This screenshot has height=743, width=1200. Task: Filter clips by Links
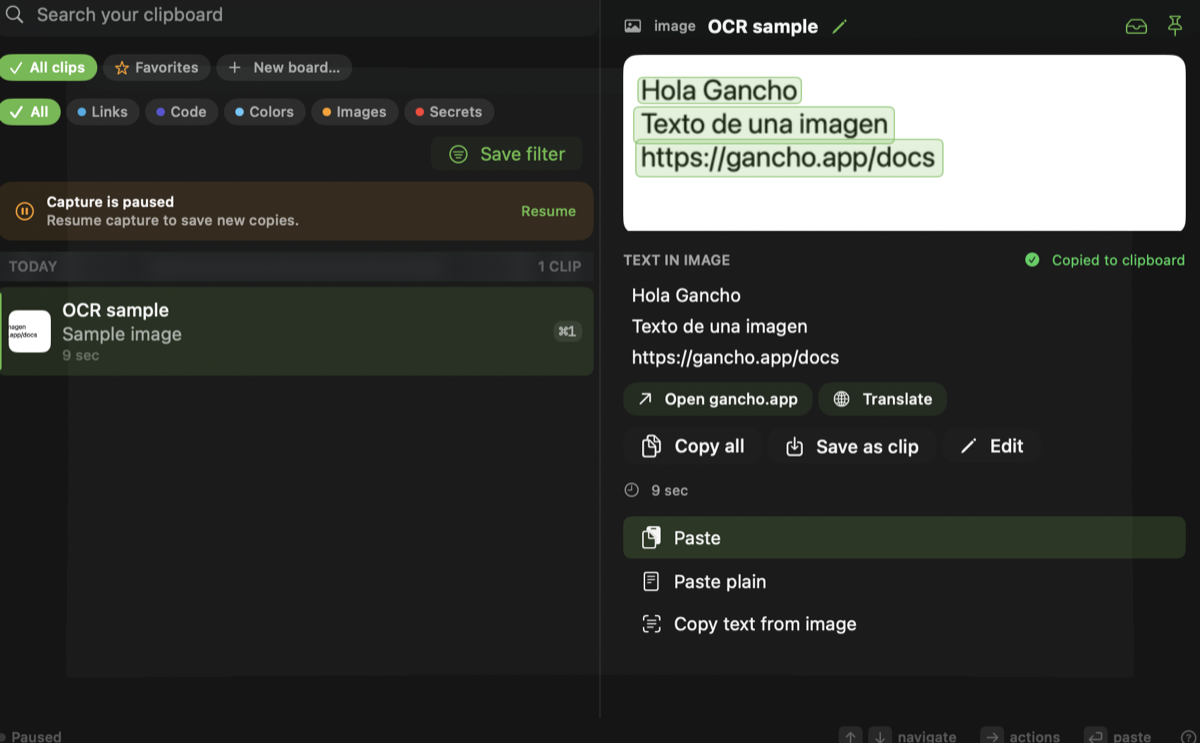click(x=102, y=112)
